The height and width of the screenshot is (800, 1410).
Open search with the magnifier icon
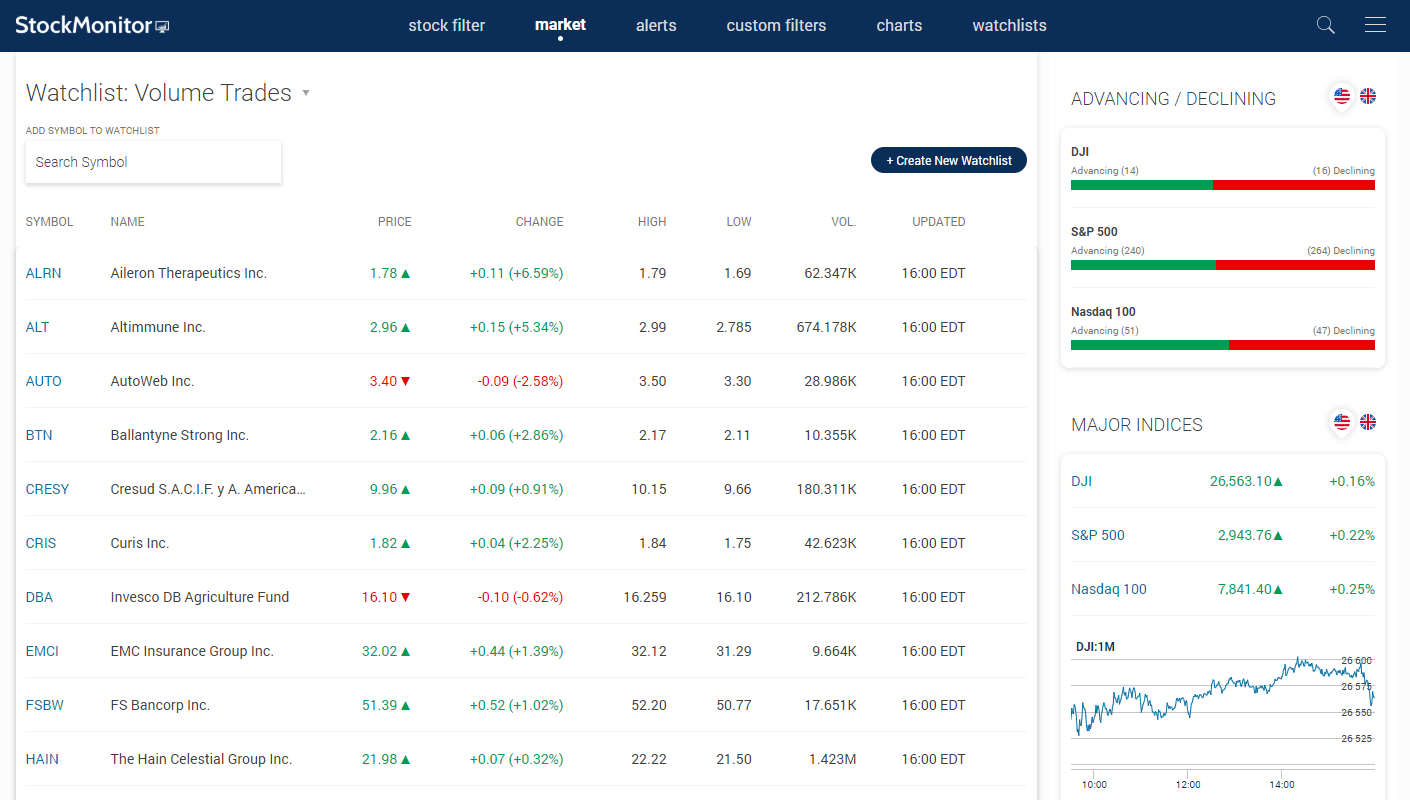click(x=1325, y=25)
